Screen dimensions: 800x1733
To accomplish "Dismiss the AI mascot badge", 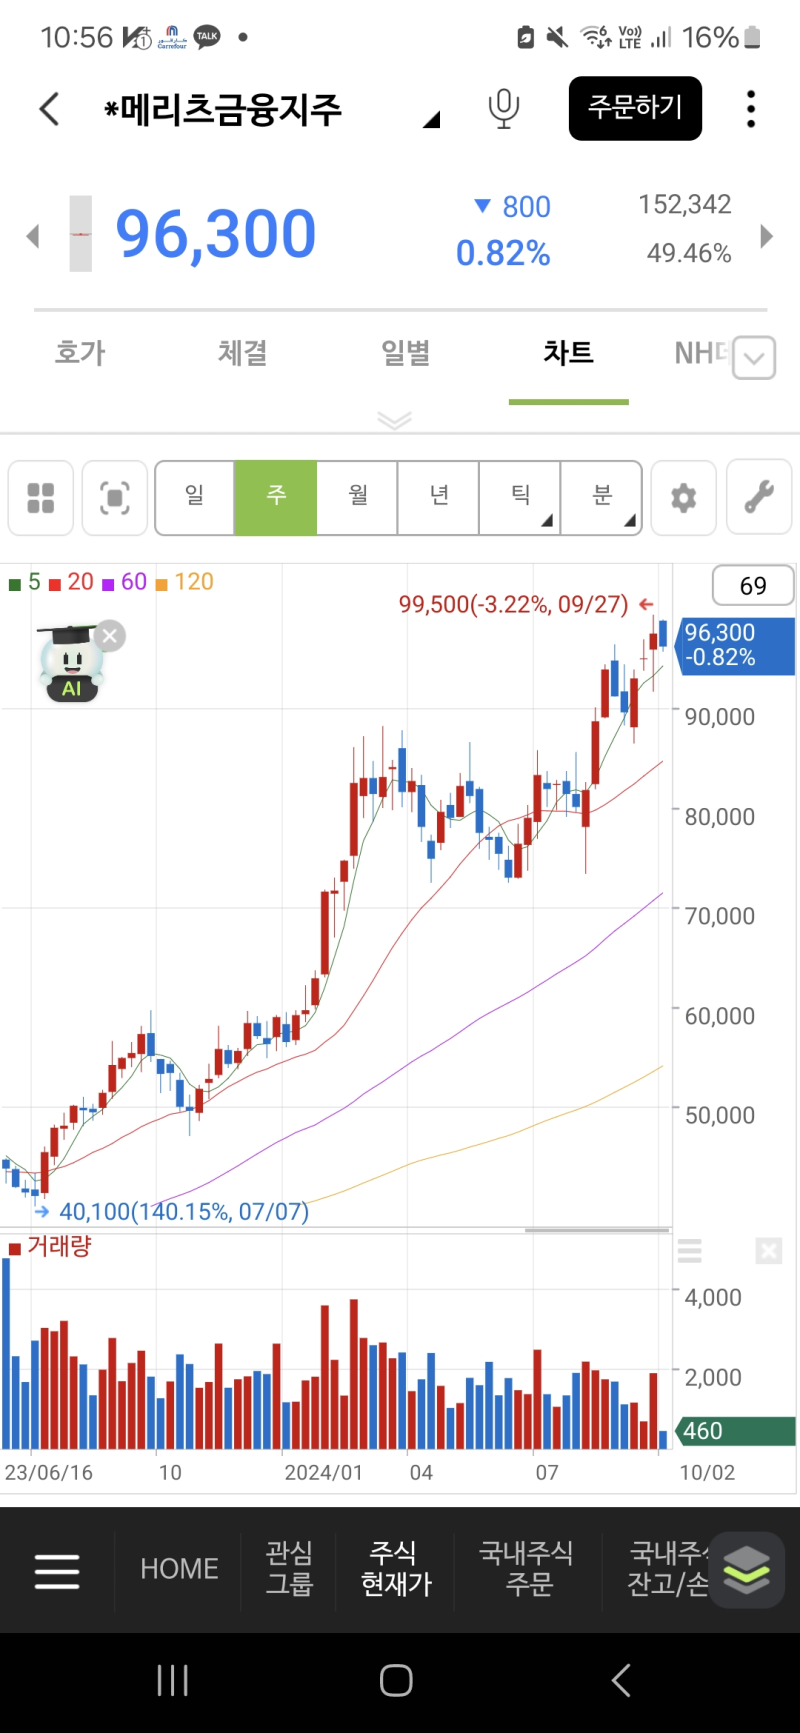I will 110,635.
